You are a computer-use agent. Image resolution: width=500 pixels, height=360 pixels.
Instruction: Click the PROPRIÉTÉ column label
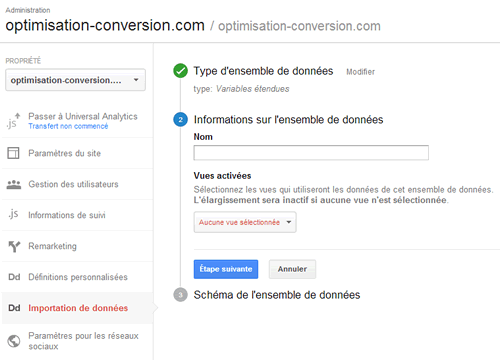pyautogui.click(x=23, y=61)
